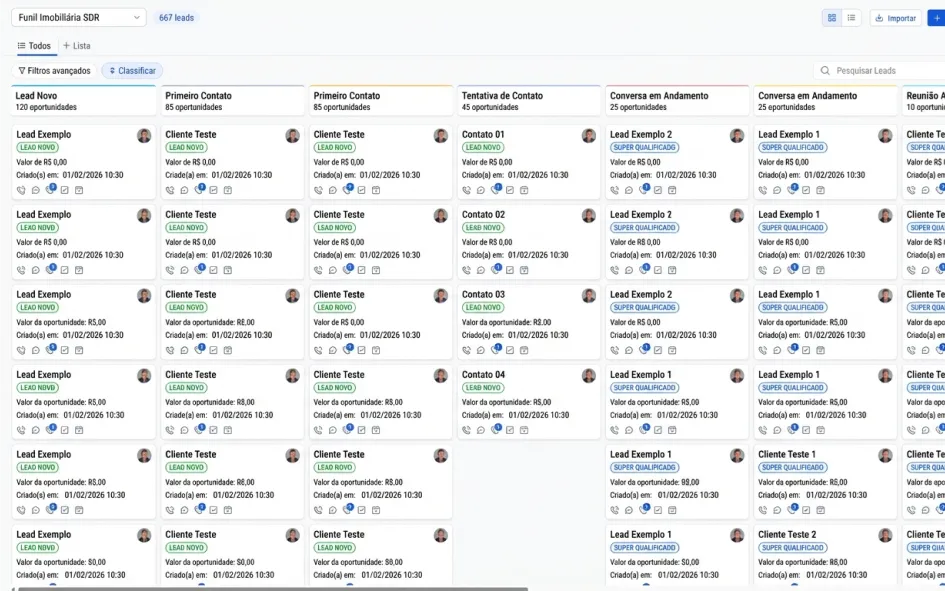The image size is (945, 591).
Task: Add a new list with the Lista tab
Action: [x=77, y=46]
